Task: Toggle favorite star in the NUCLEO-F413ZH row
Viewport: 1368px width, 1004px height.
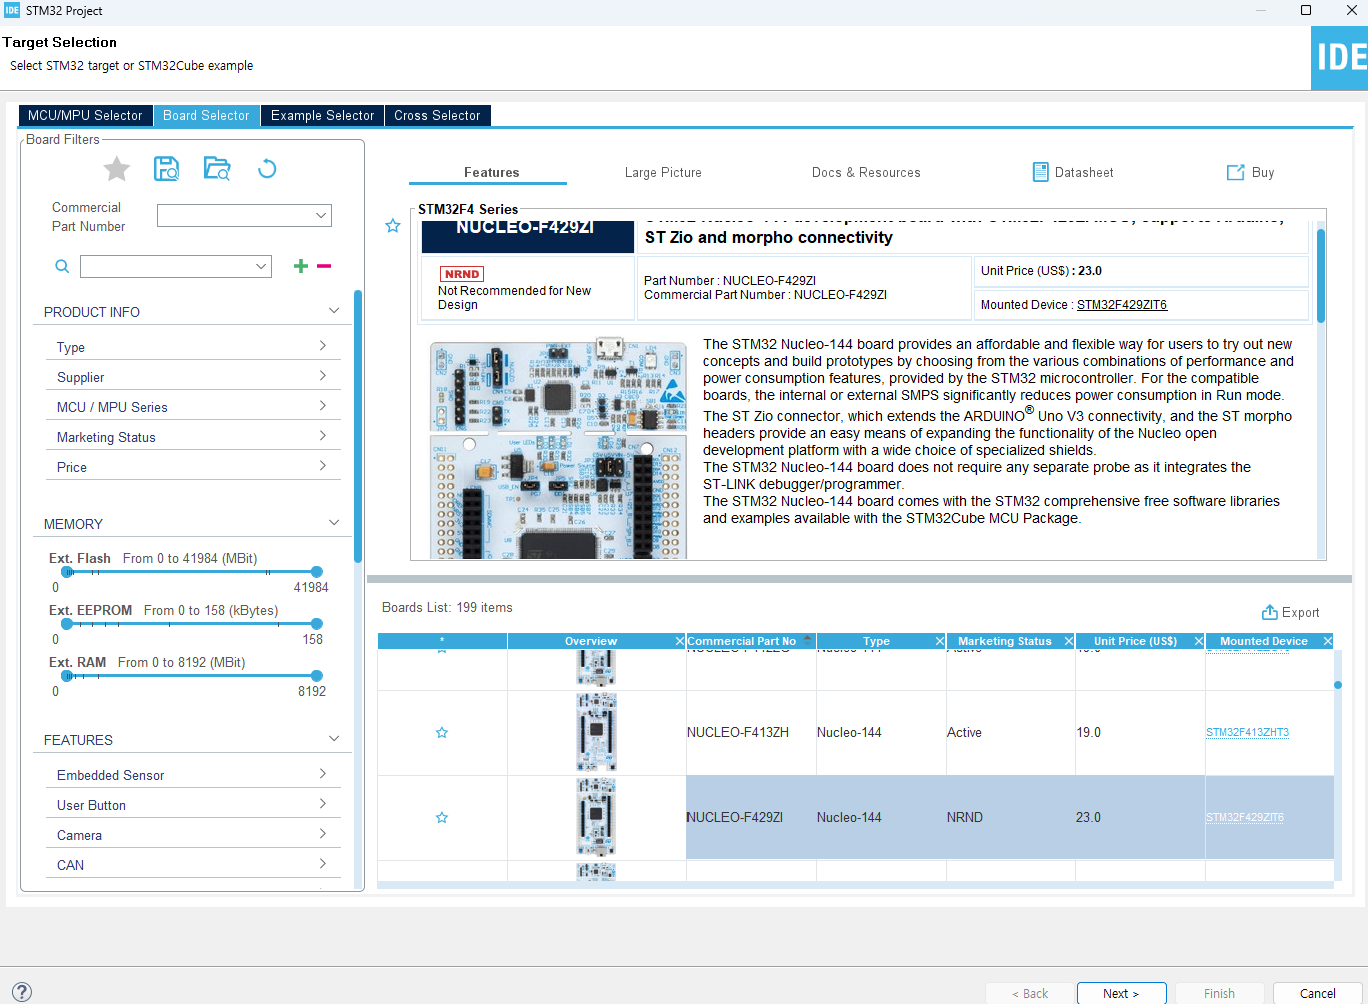Action: click(x=442, y=733)
